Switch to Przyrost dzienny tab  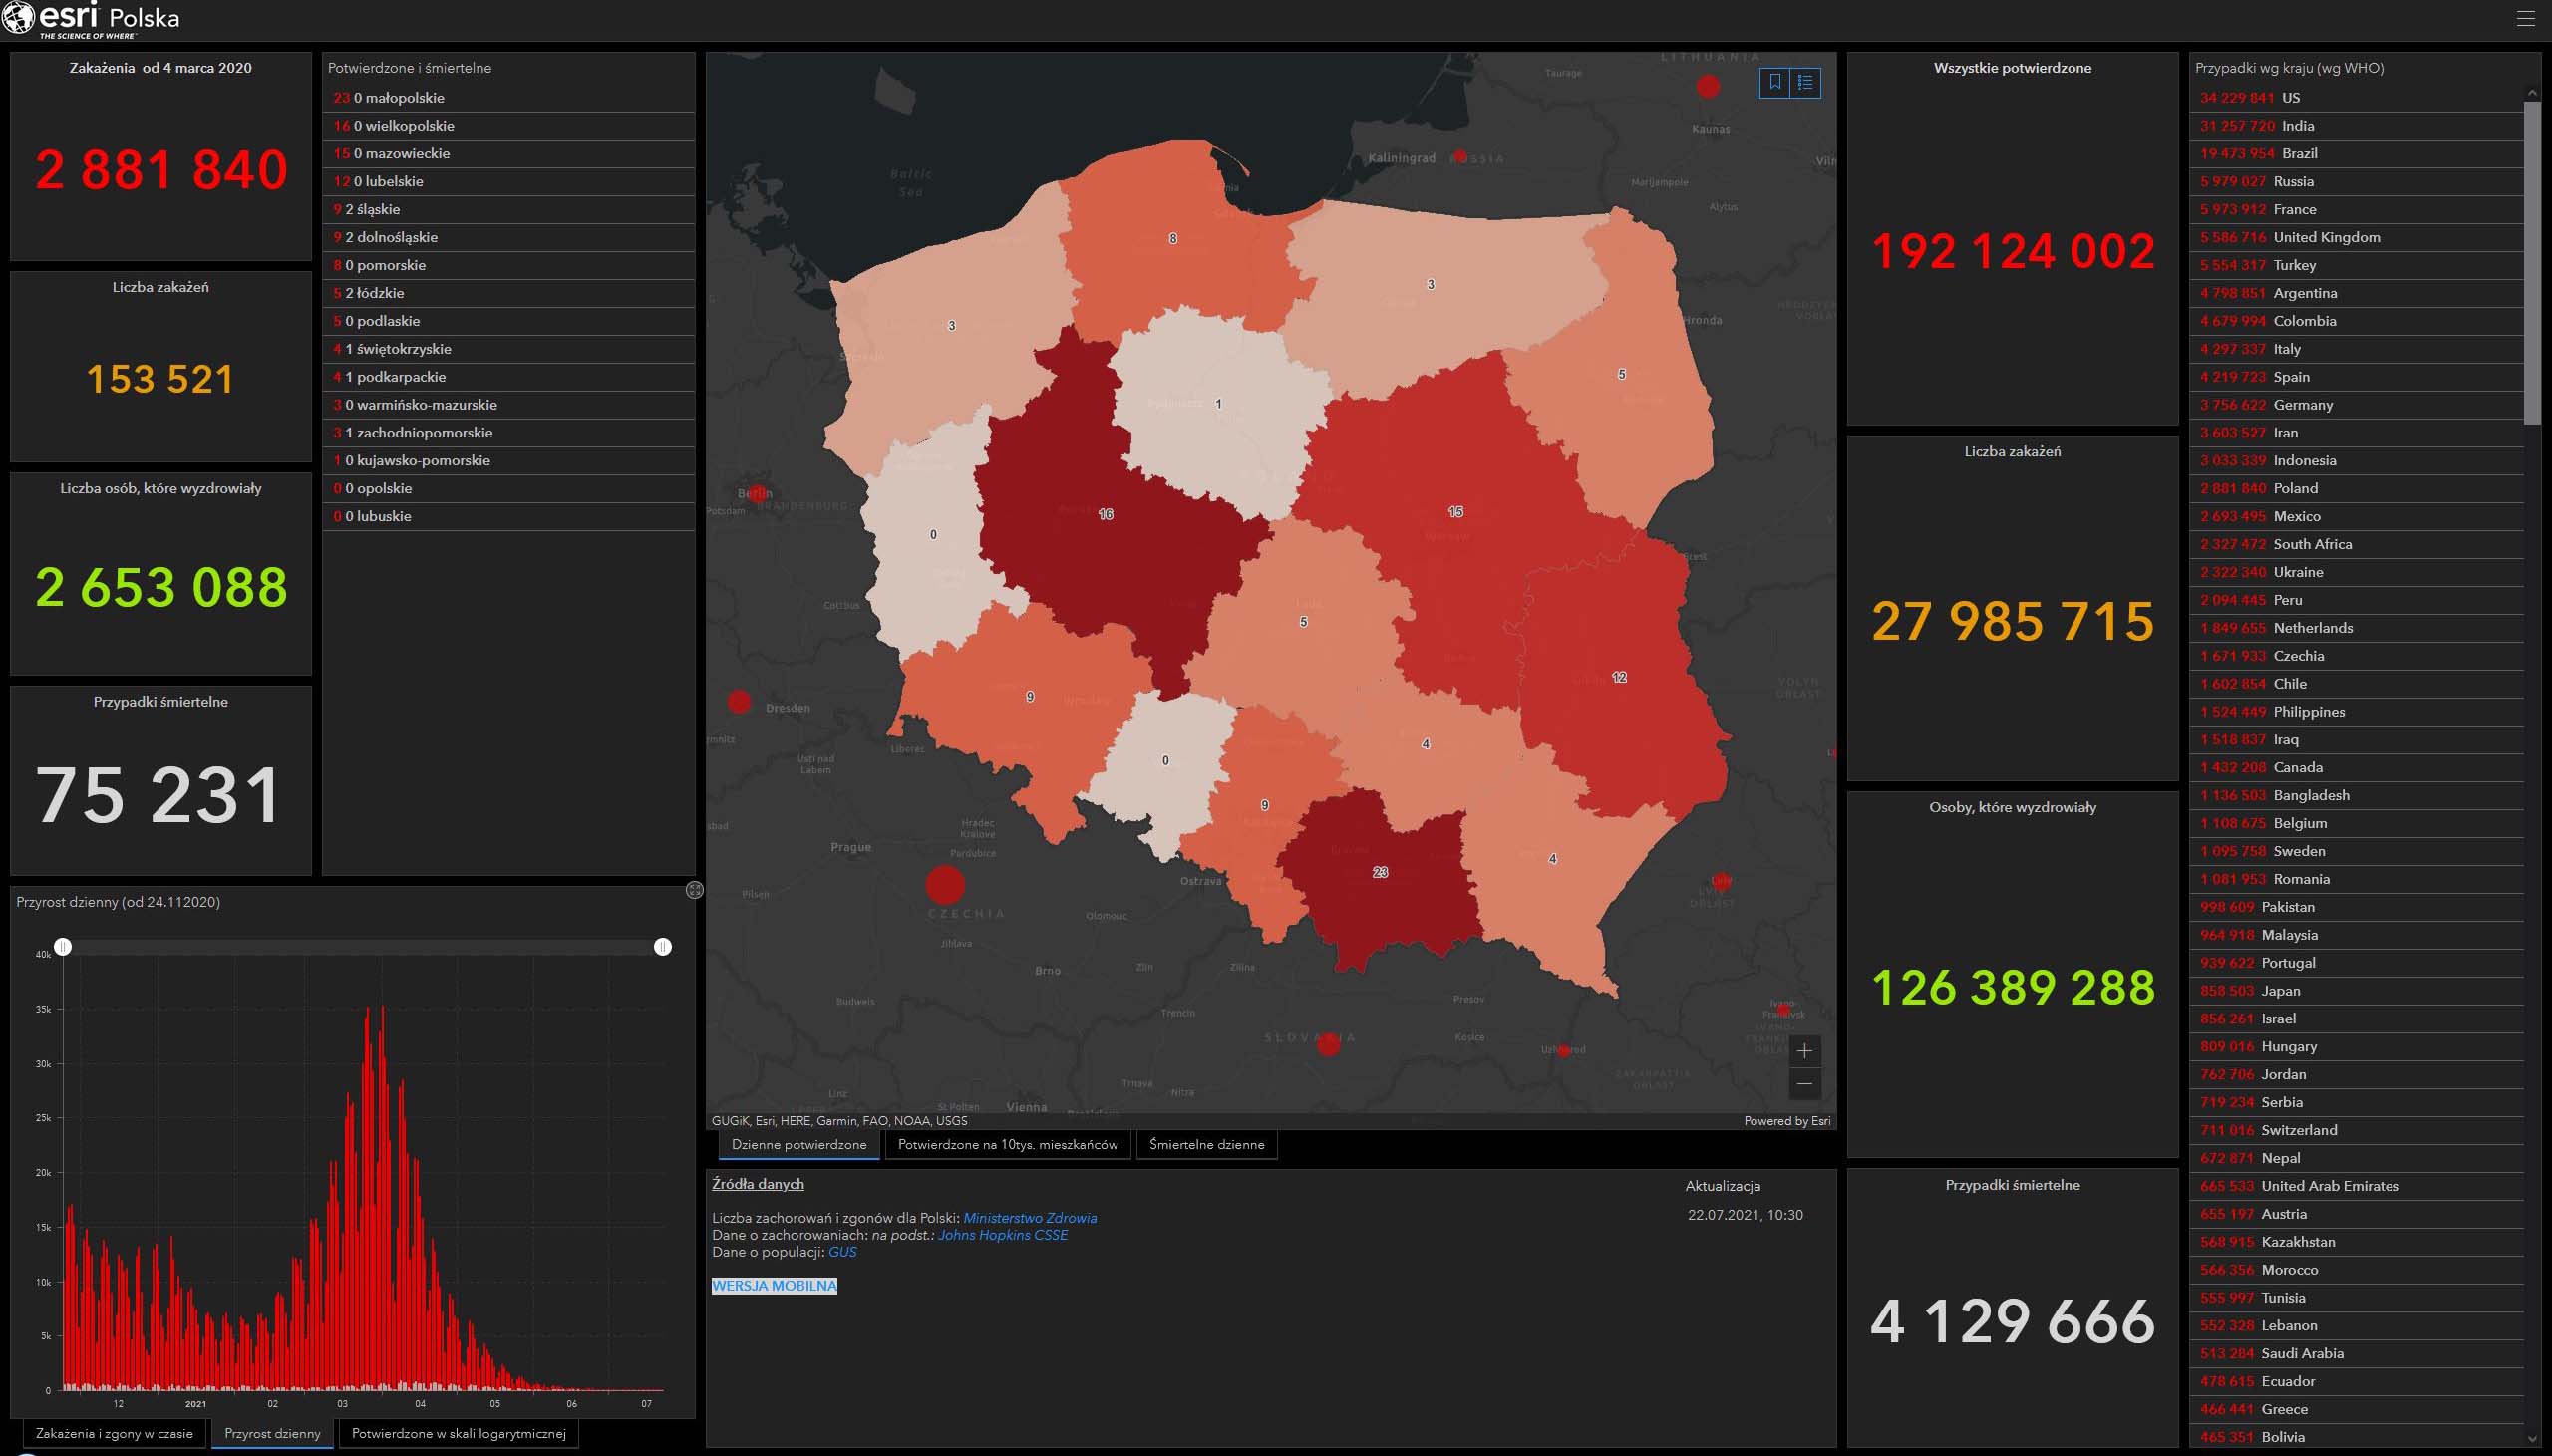(x=272, y=1433)
